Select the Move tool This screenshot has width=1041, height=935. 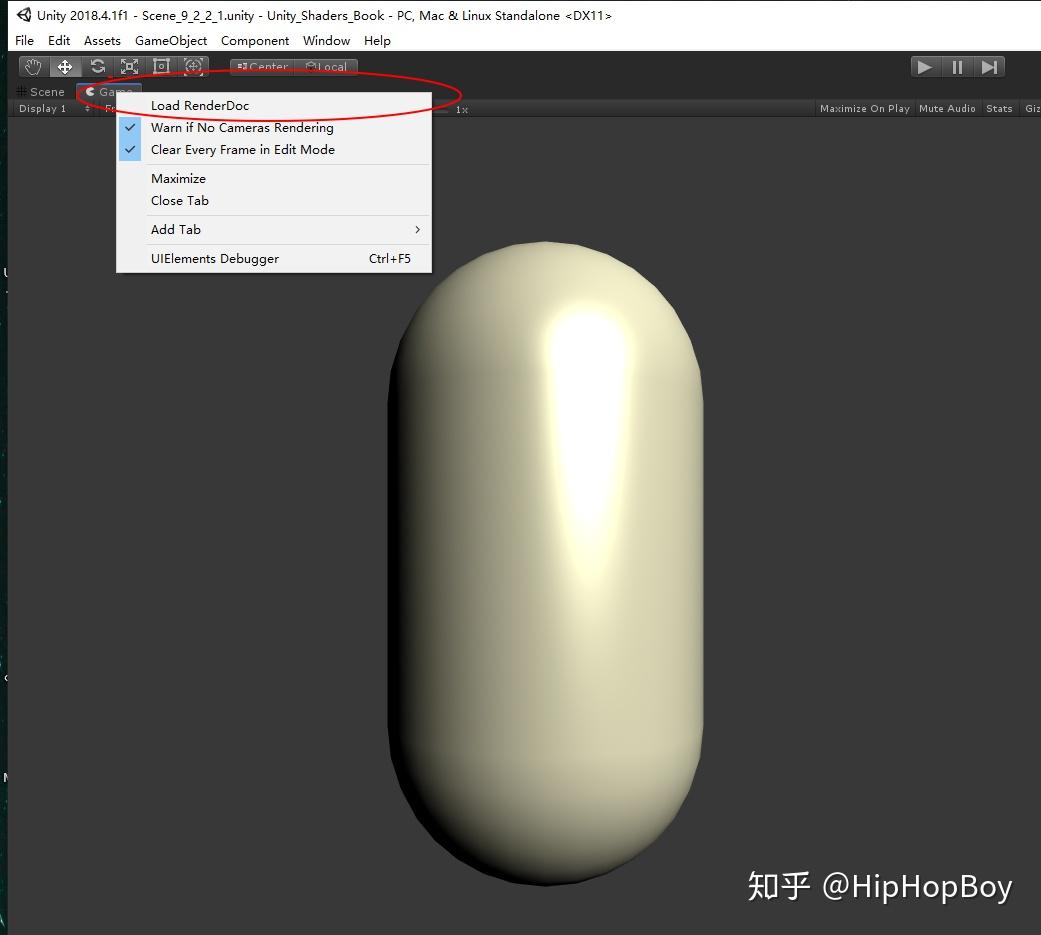pyautogui.click(x=65, y=67)
